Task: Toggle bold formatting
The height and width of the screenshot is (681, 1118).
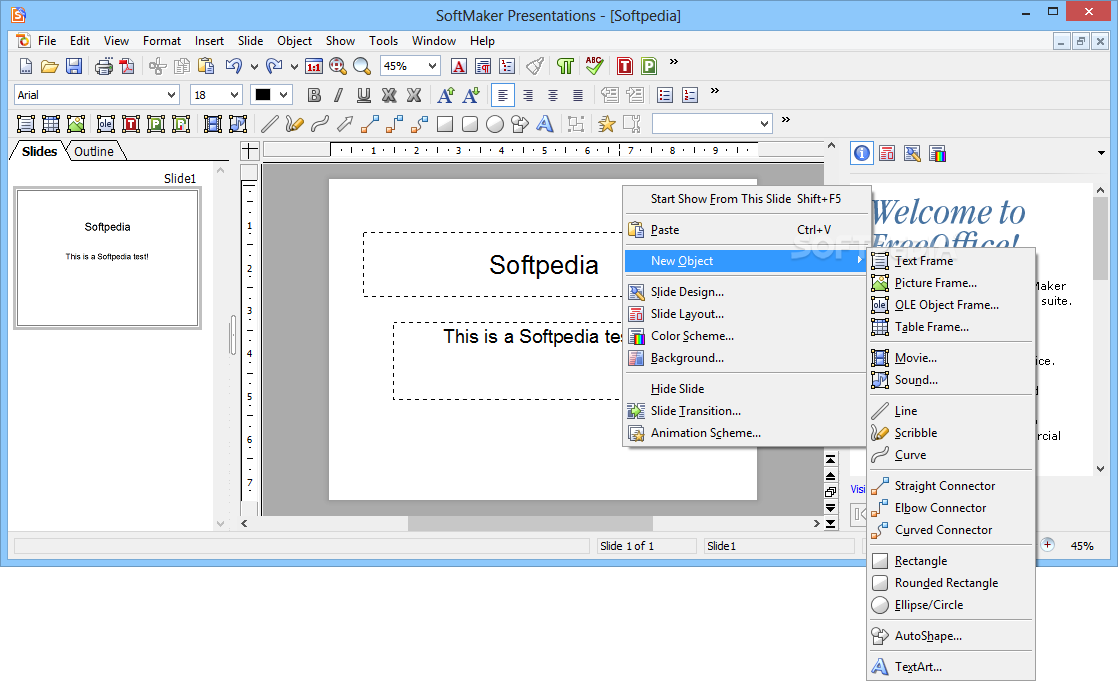Action: 314,95
